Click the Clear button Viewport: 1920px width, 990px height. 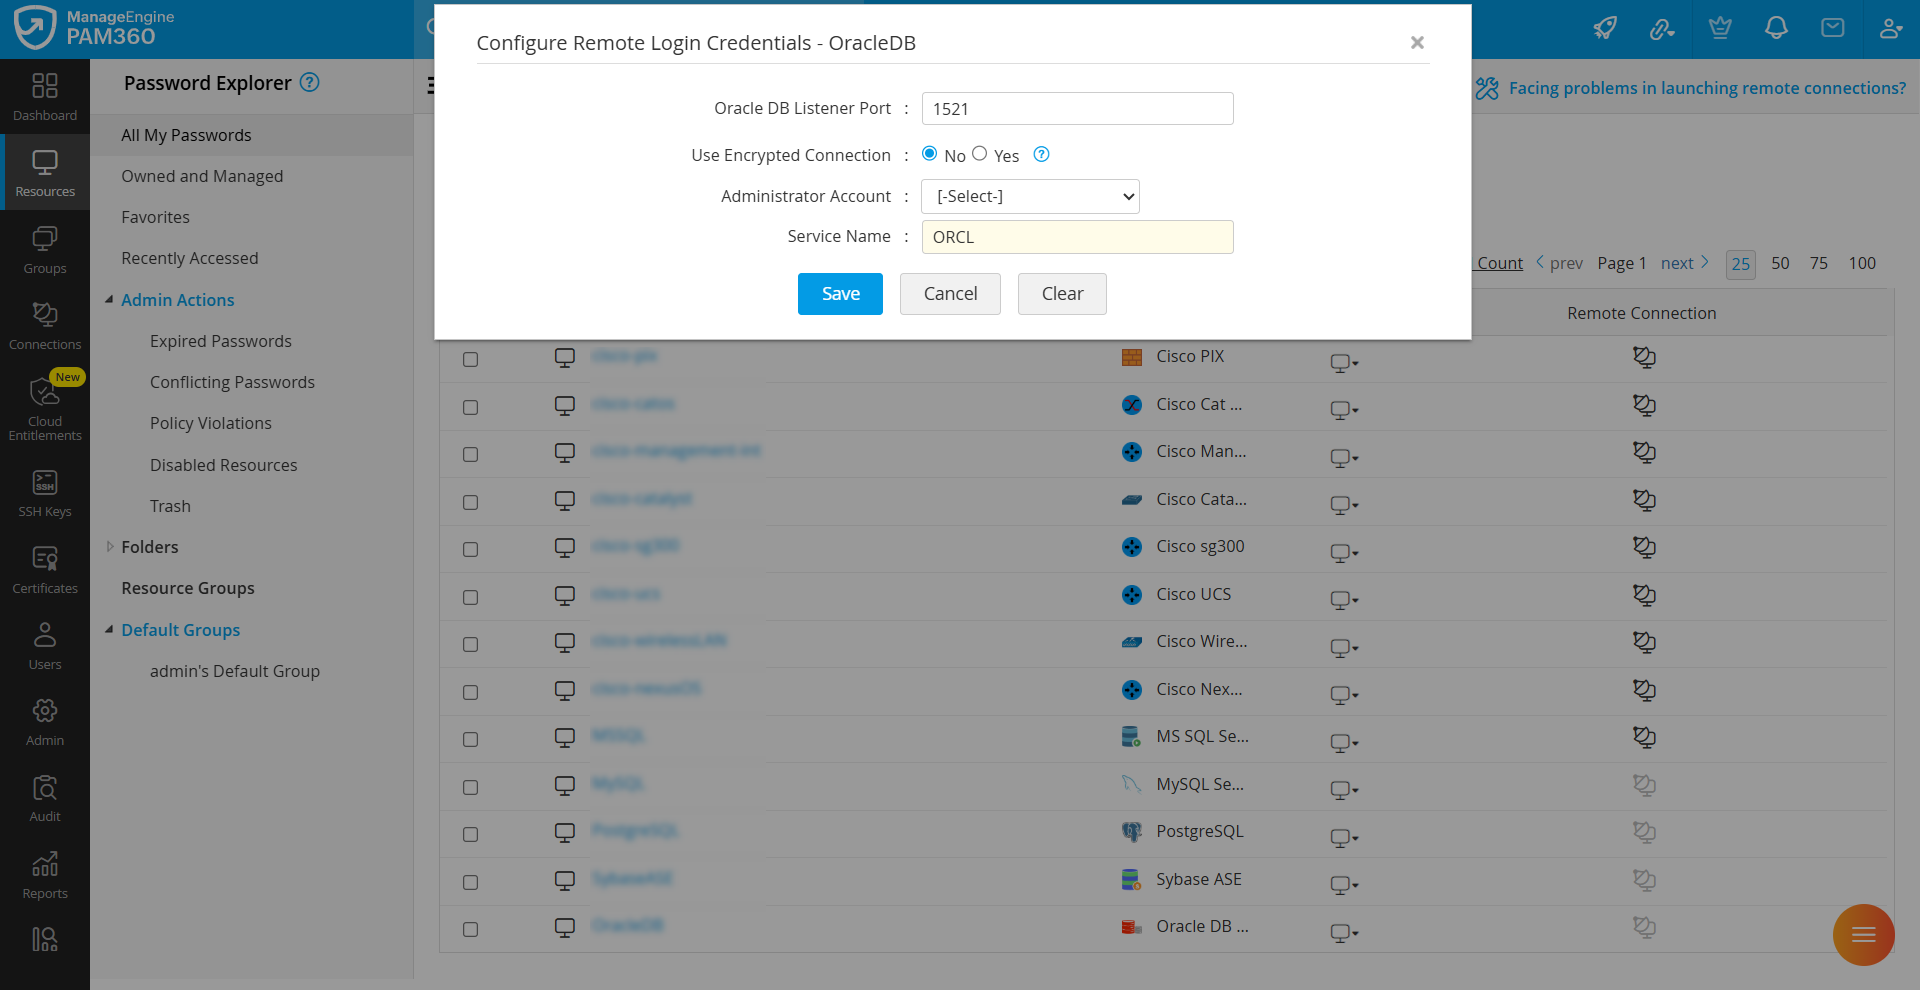[1062, 294]
